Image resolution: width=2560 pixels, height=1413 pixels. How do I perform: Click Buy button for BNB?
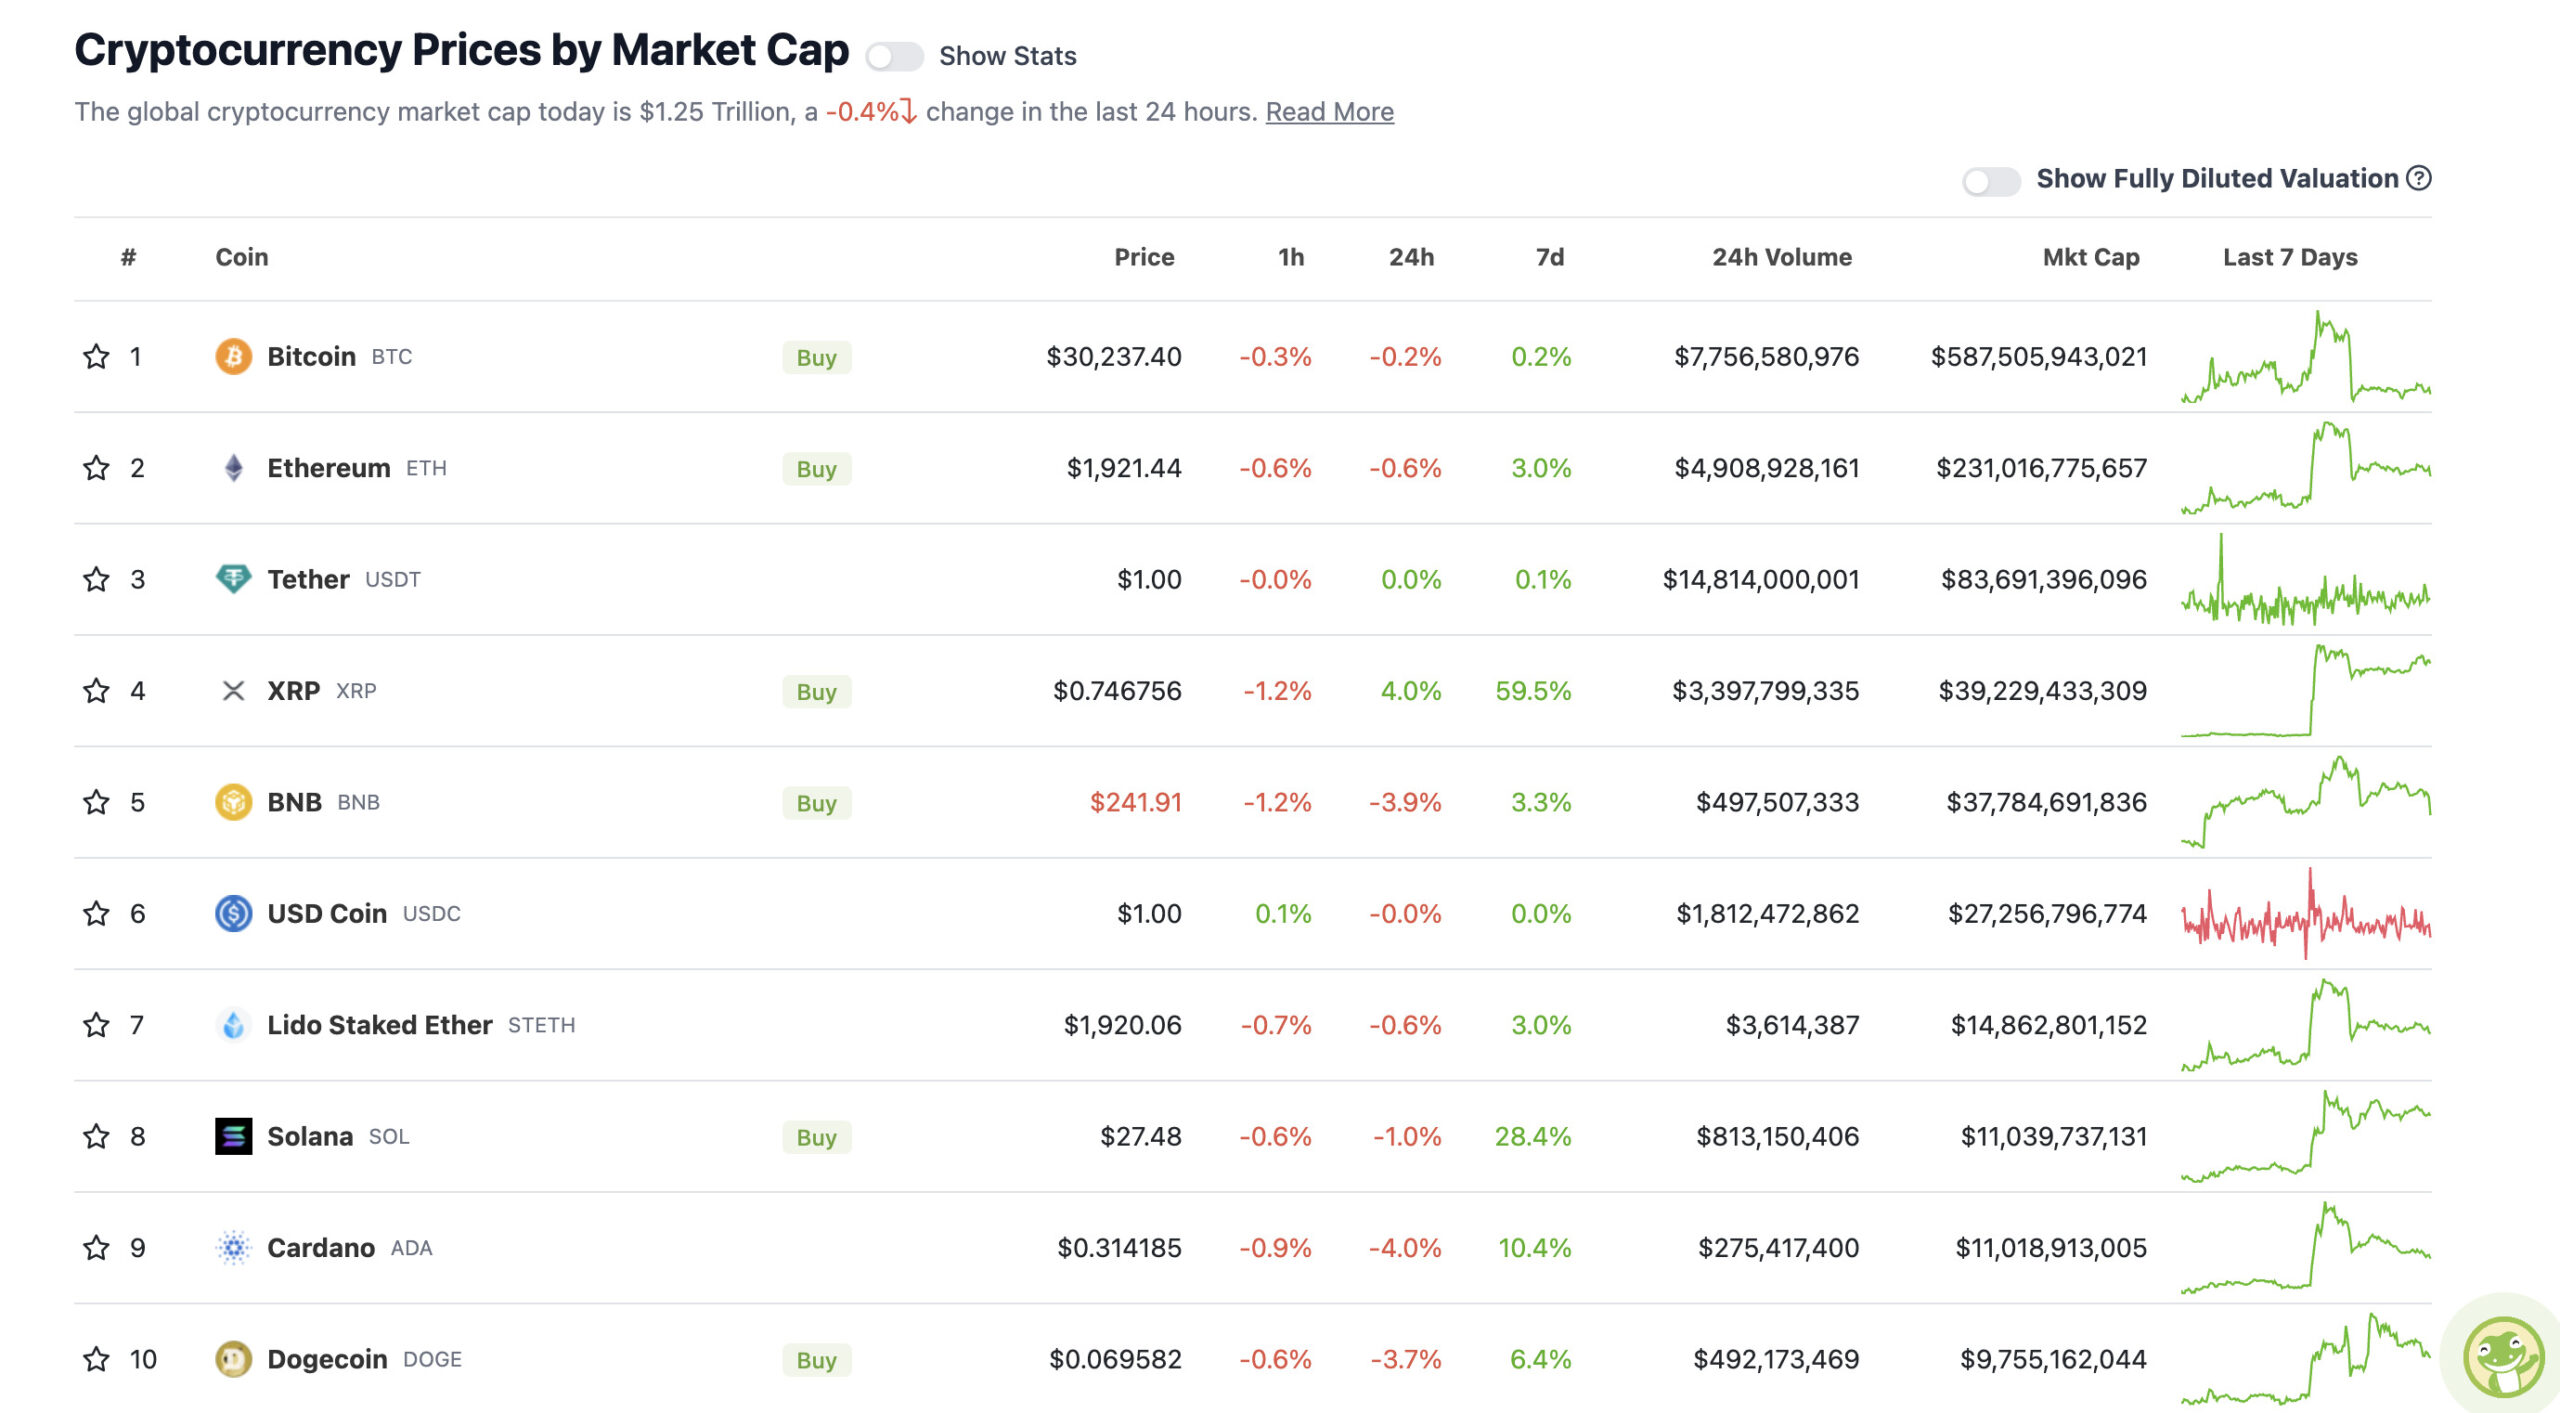click(817, 803)
